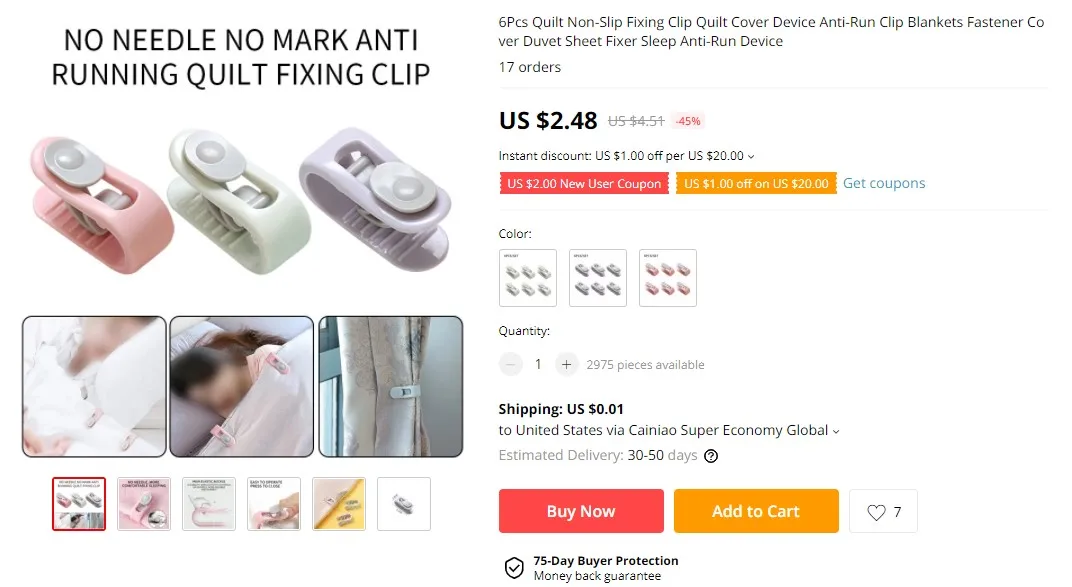Screen dimensions: 1072x587
Task: Open the shipping method dropdown
Action: coord(835,431)
